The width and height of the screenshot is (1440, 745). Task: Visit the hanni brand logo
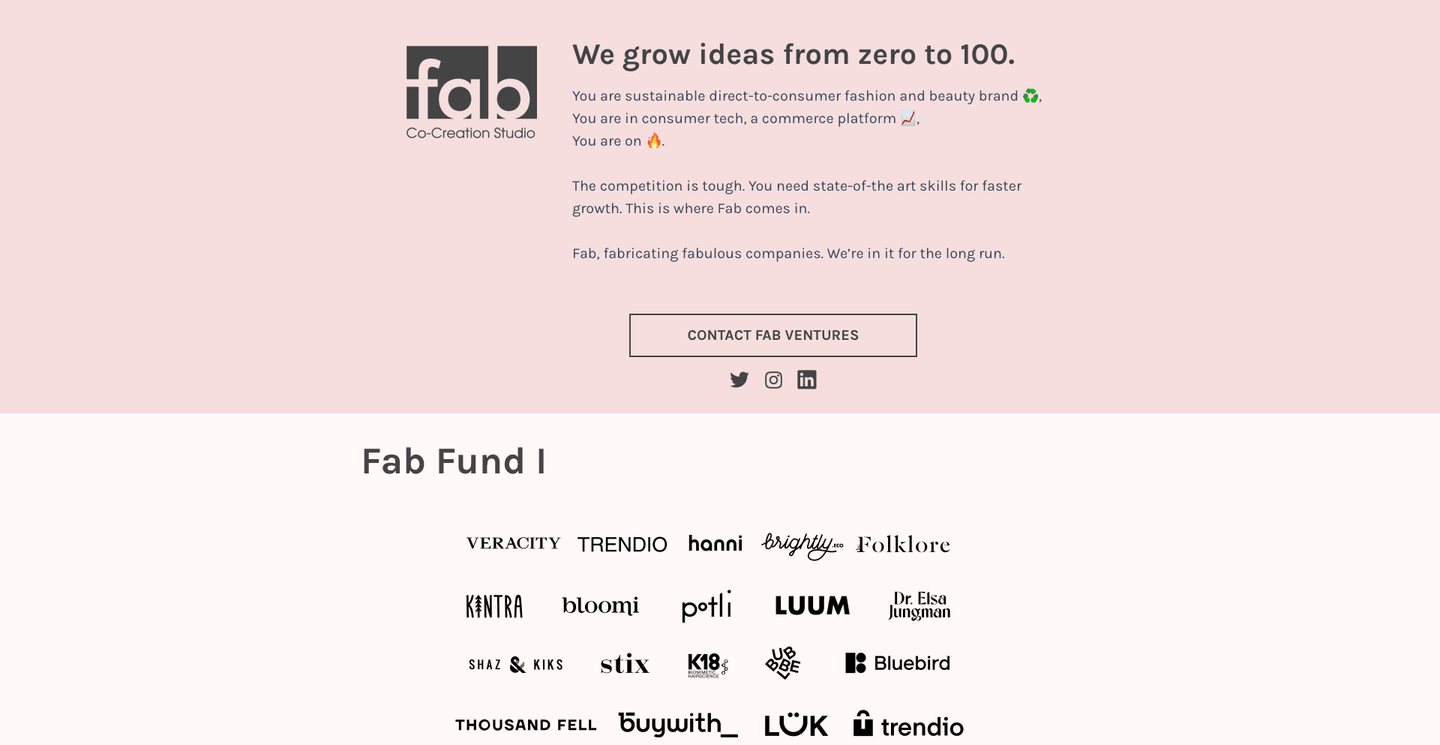[715, 543]
